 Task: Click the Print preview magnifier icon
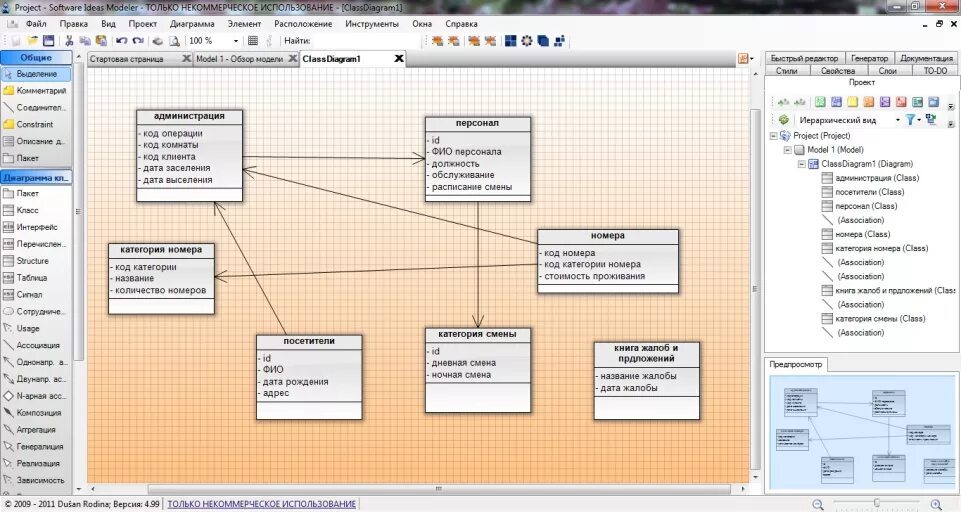point(175,40)
